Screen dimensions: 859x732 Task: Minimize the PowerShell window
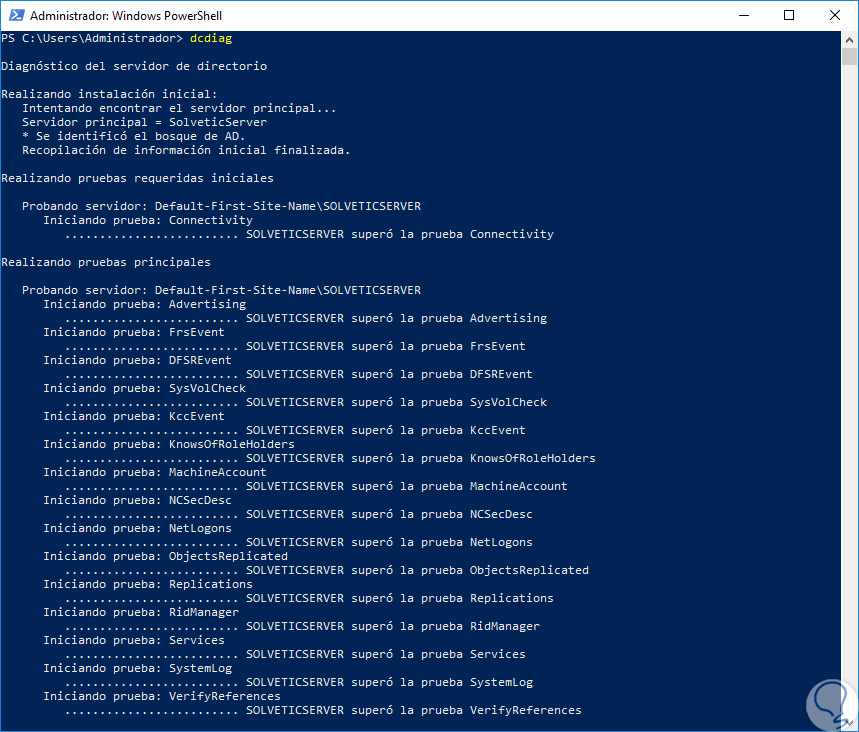[x=744, y=15]
